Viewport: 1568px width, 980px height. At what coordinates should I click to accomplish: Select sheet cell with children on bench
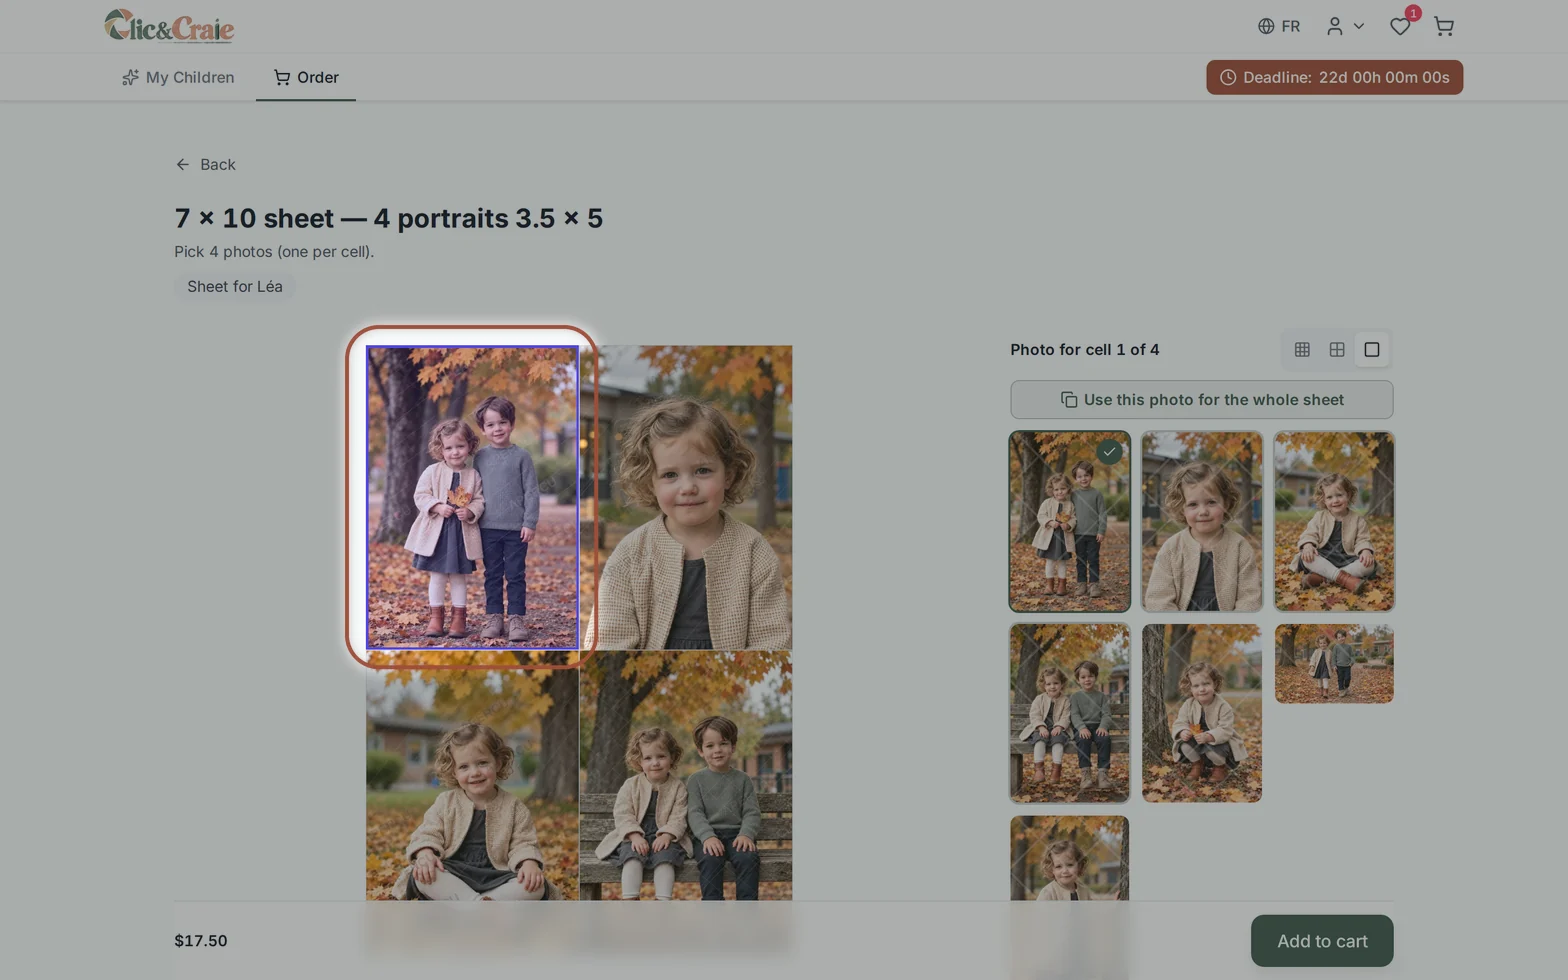click(686, 776)
